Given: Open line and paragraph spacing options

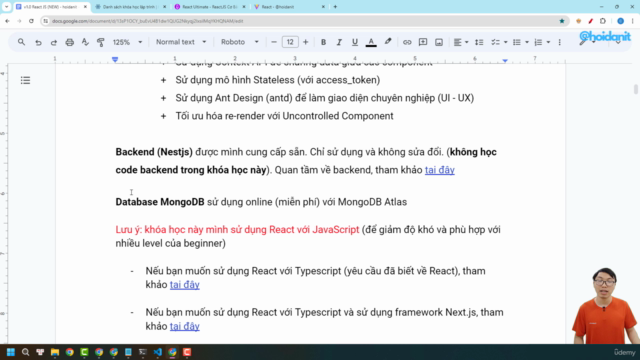Looking at the screenshot, I should point(479,42).
